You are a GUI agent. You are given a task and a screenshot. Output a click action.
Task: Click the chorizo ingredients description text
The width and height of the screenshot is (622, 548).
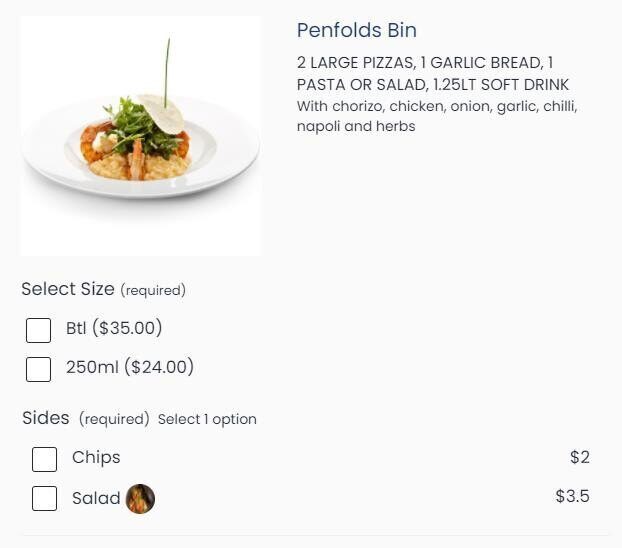[x=437, y=116]
